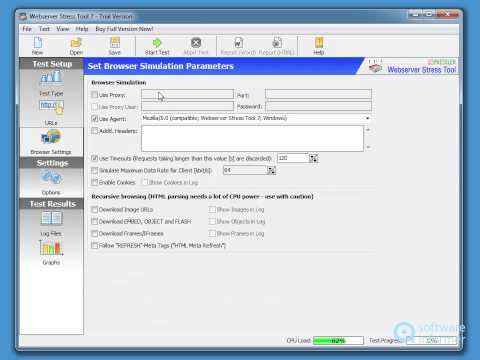Expand the Use Agent dropdown arrow

(x=367, y=118)
